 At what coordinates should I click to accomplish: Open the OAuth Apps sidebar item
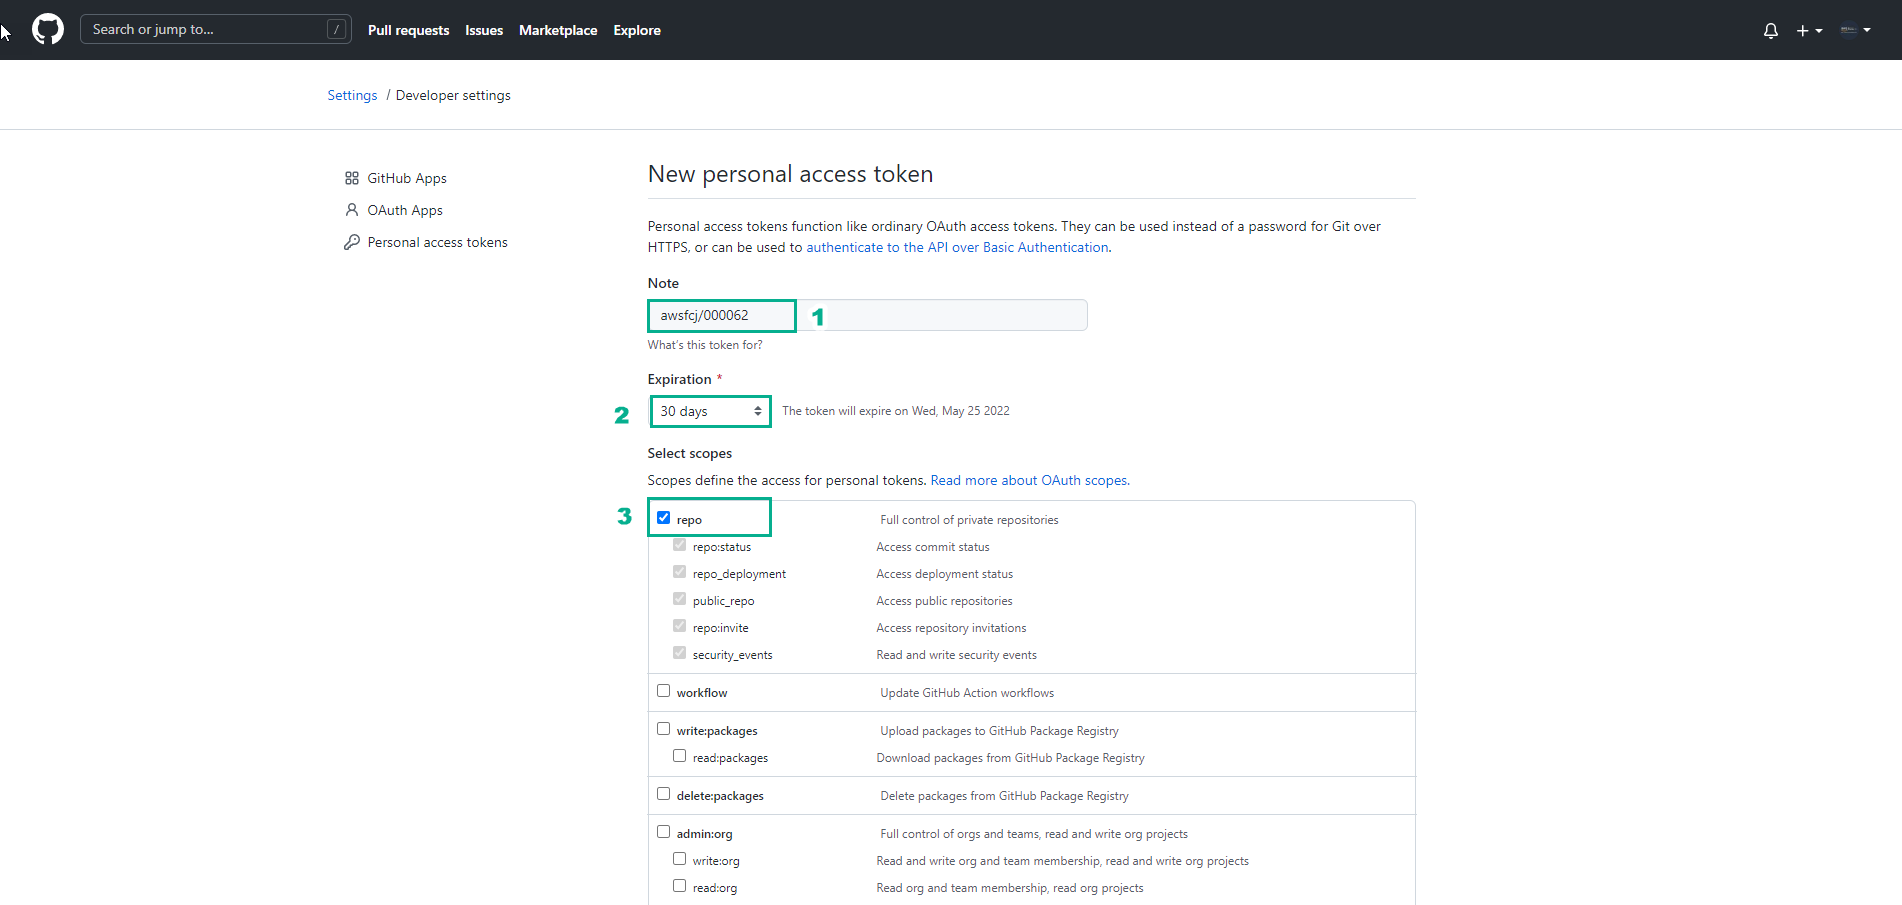point(405,210)
